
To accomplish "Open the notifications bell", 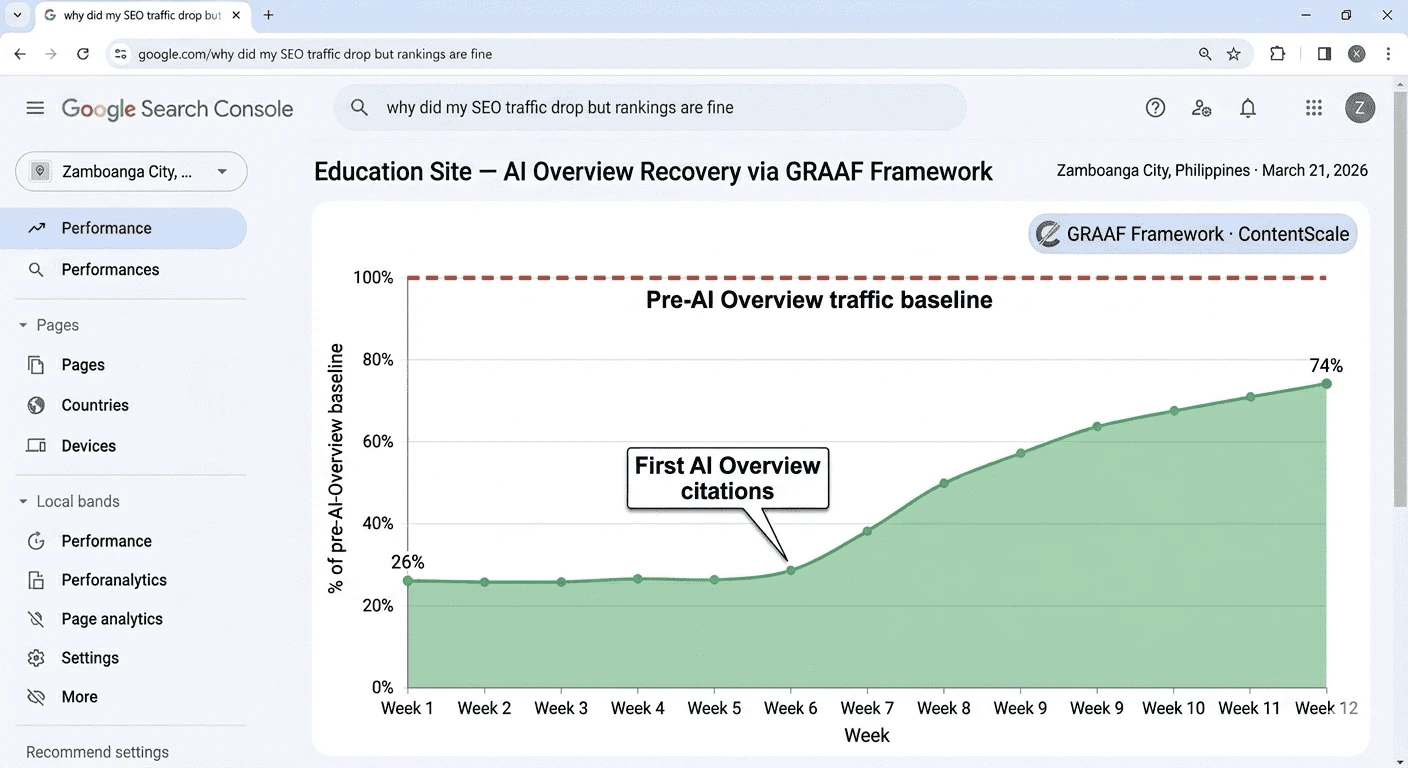I will 1247,107.
